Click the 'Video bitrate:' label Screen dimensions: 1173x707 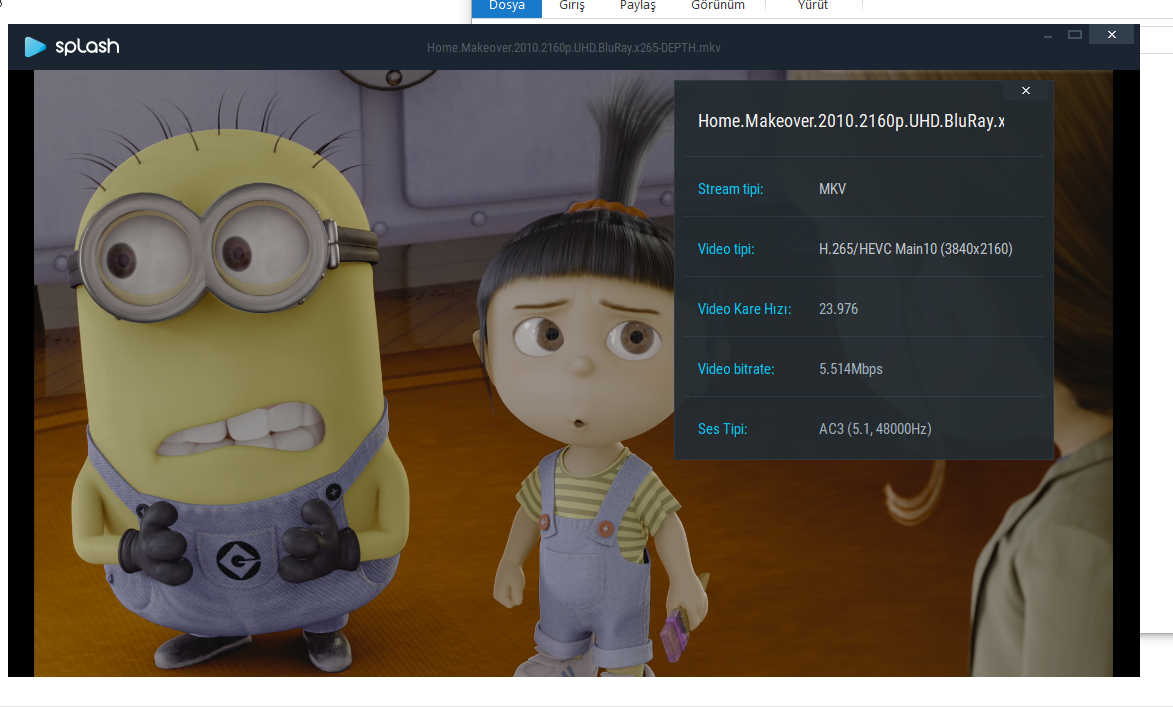736,369
